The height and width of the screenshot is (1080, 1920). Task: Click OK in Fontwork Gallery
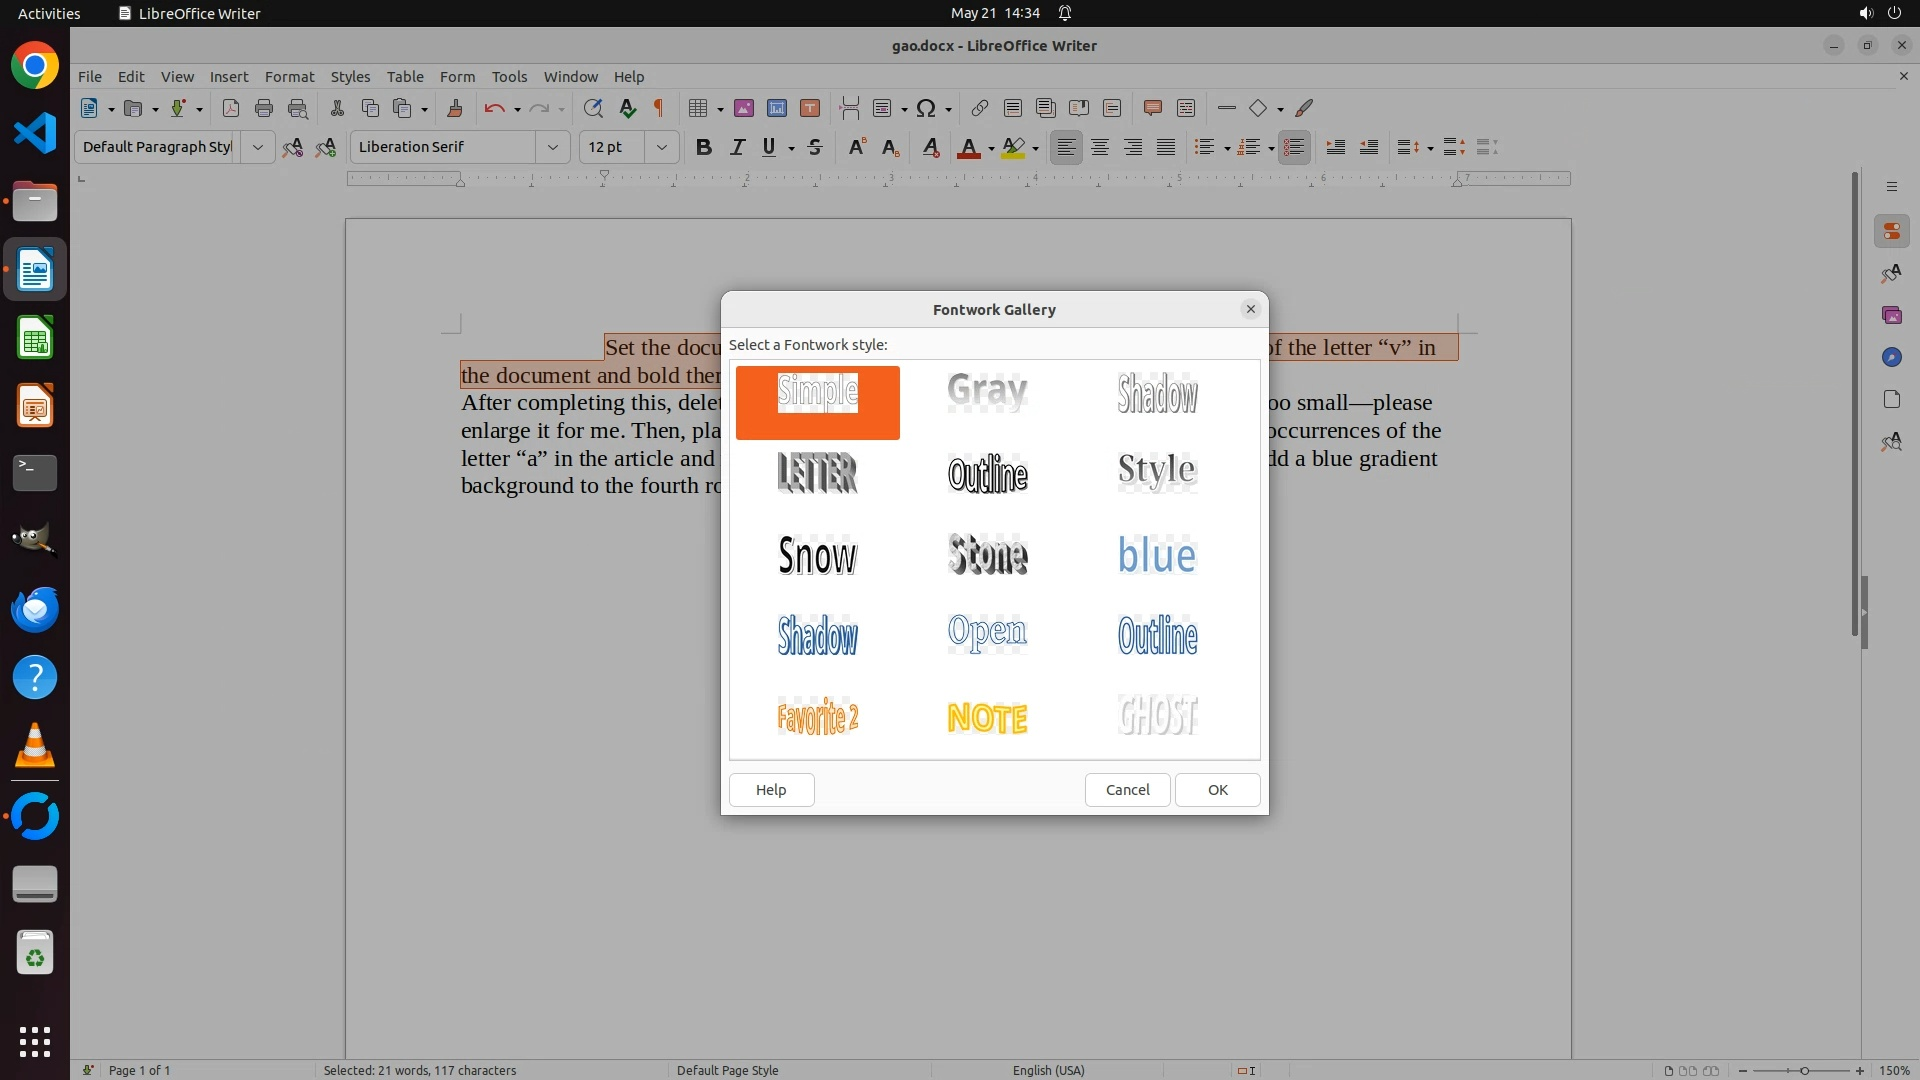1217,789
